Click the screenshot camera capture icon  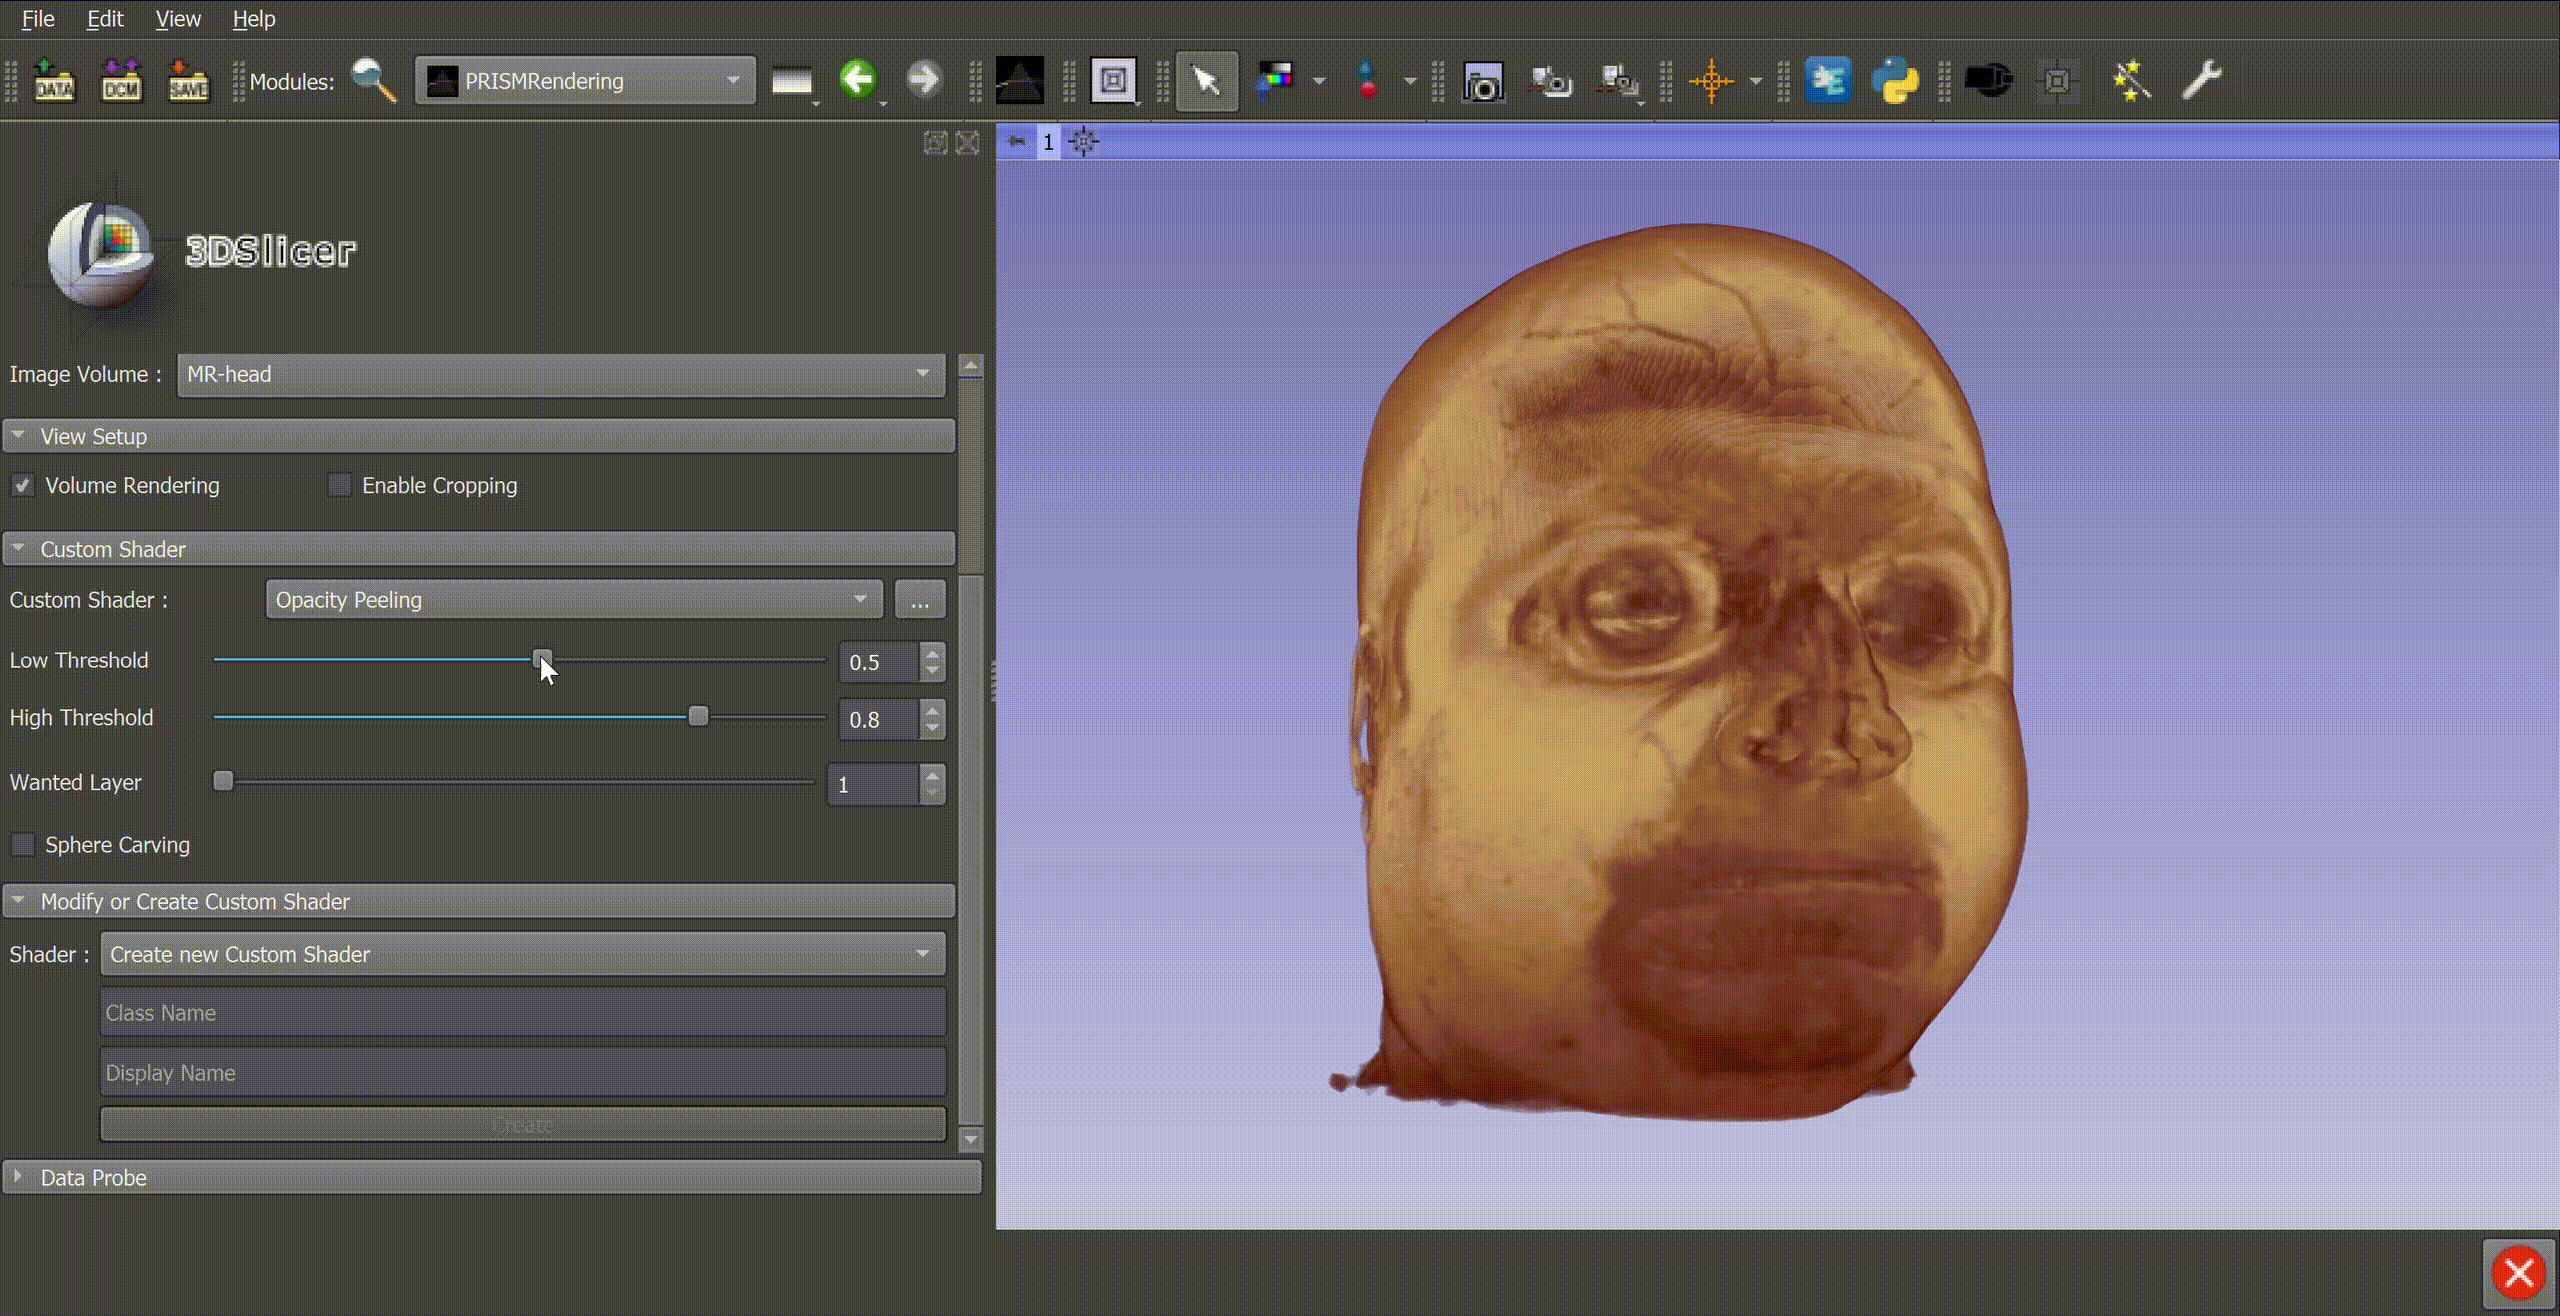(x=1483, y=82)
